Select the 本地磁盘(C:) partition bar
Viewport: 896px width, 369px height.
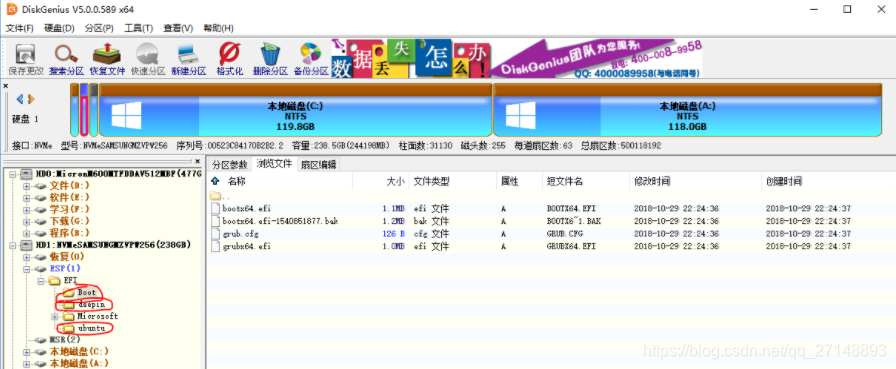click(295, 110)
